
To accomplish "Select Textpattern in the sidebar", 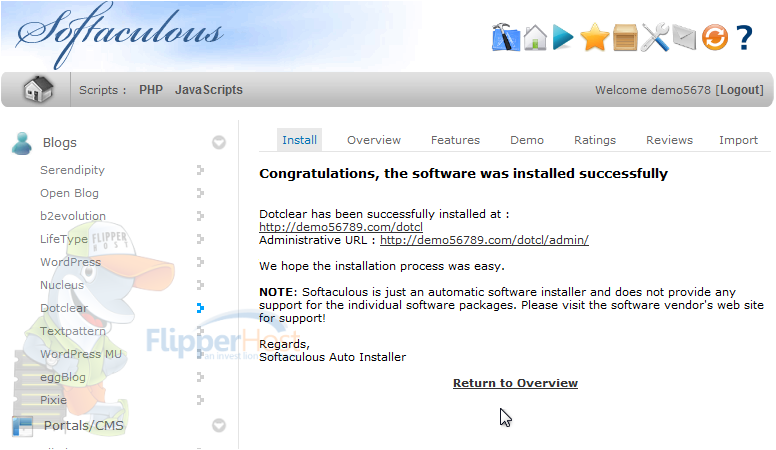I will (73, 331).
